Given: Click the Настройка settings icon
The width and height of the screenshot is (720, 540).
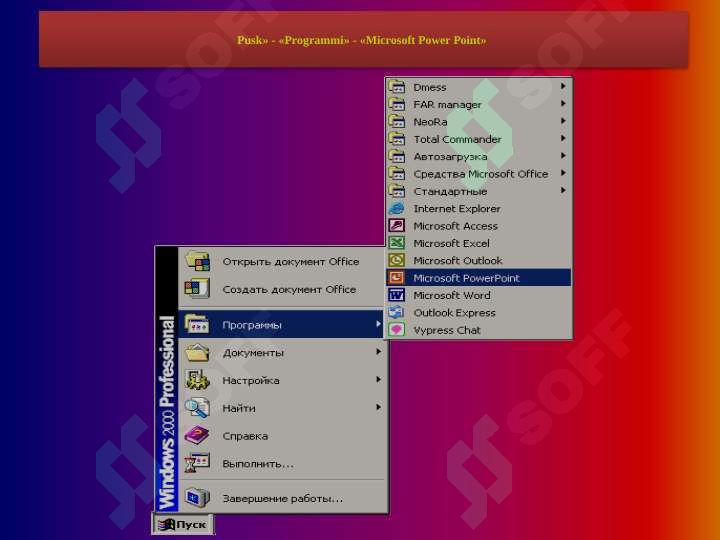Looking at the screenshot, I should pyautogui.click(x=197, y=380).
